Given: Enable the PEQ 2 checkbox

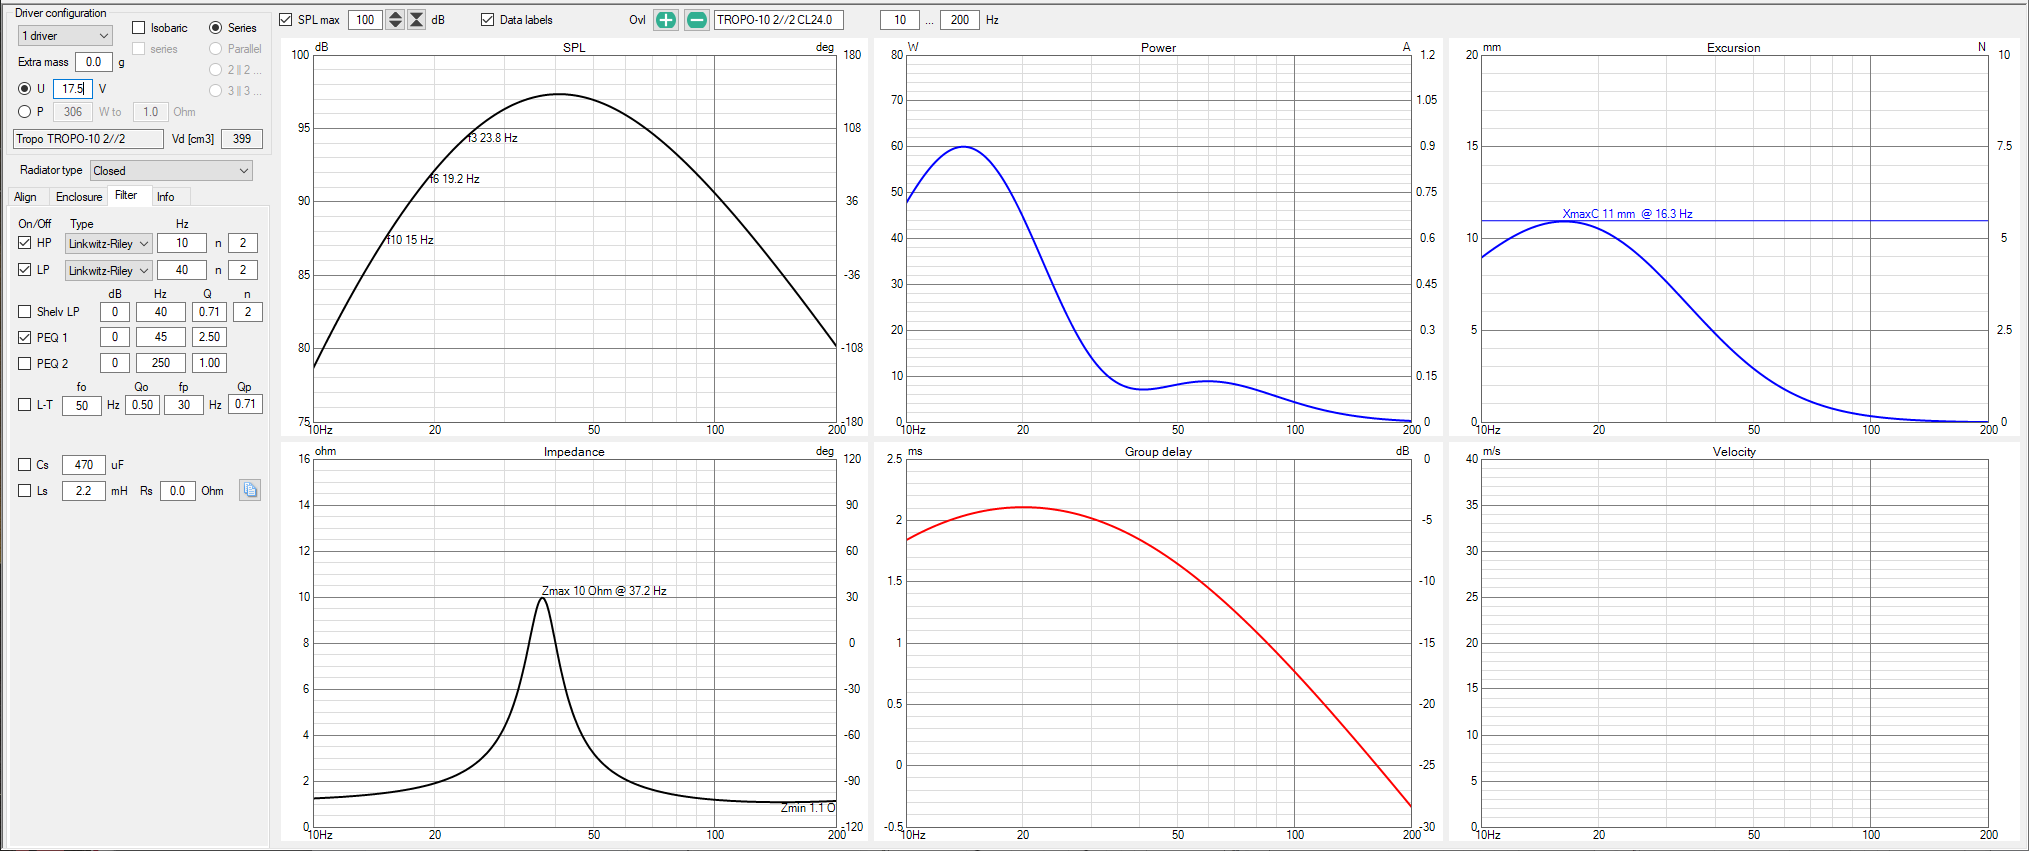Looking at the screenshot, I should (25, 364).
